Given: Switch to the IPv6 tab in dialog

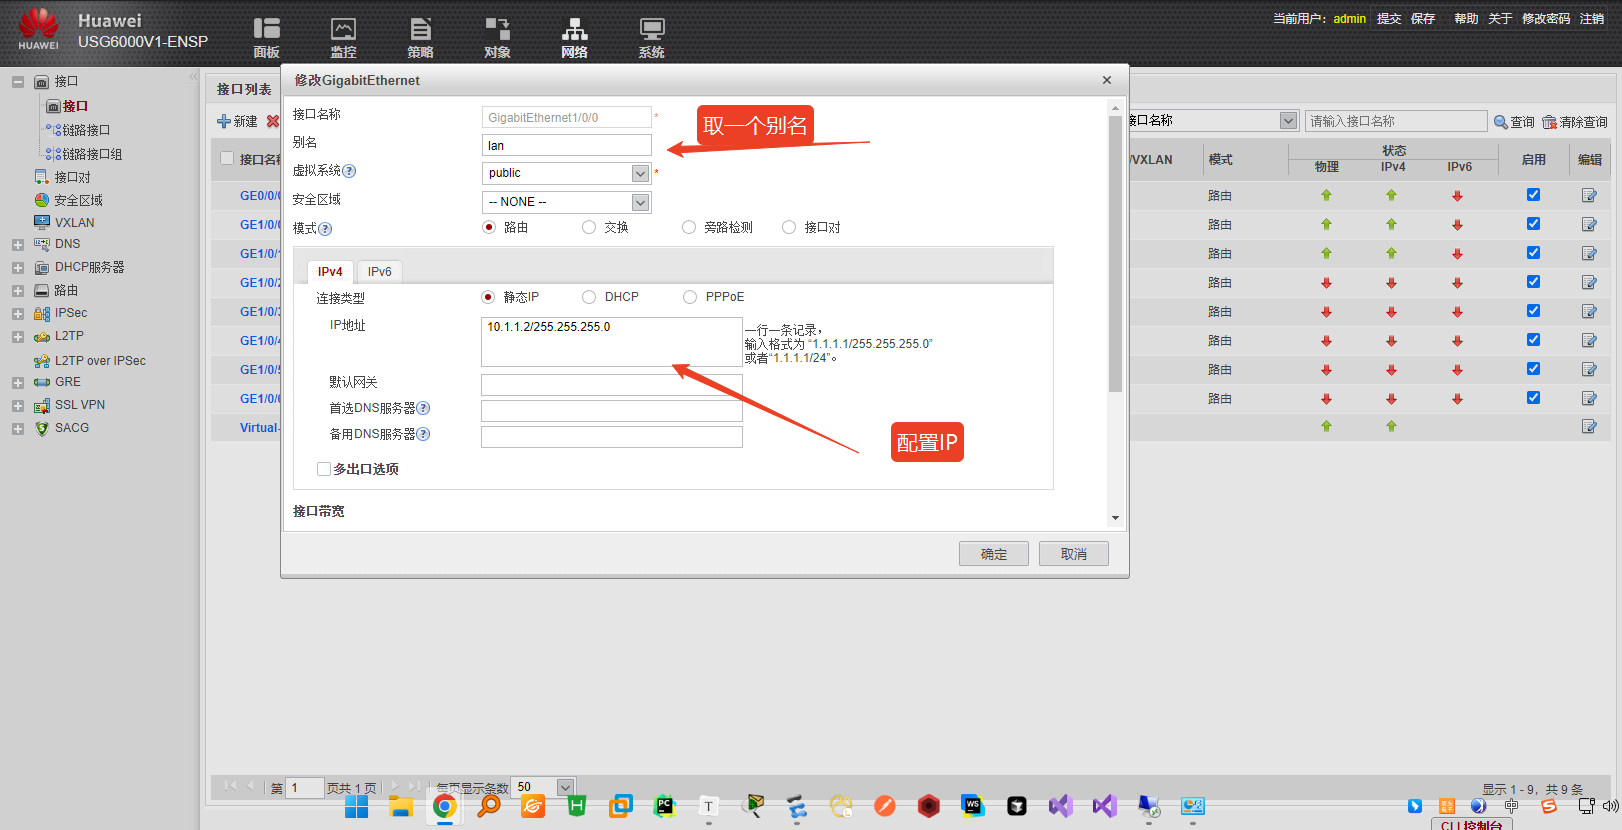Looking at the screenshot, I should point(379,272).
